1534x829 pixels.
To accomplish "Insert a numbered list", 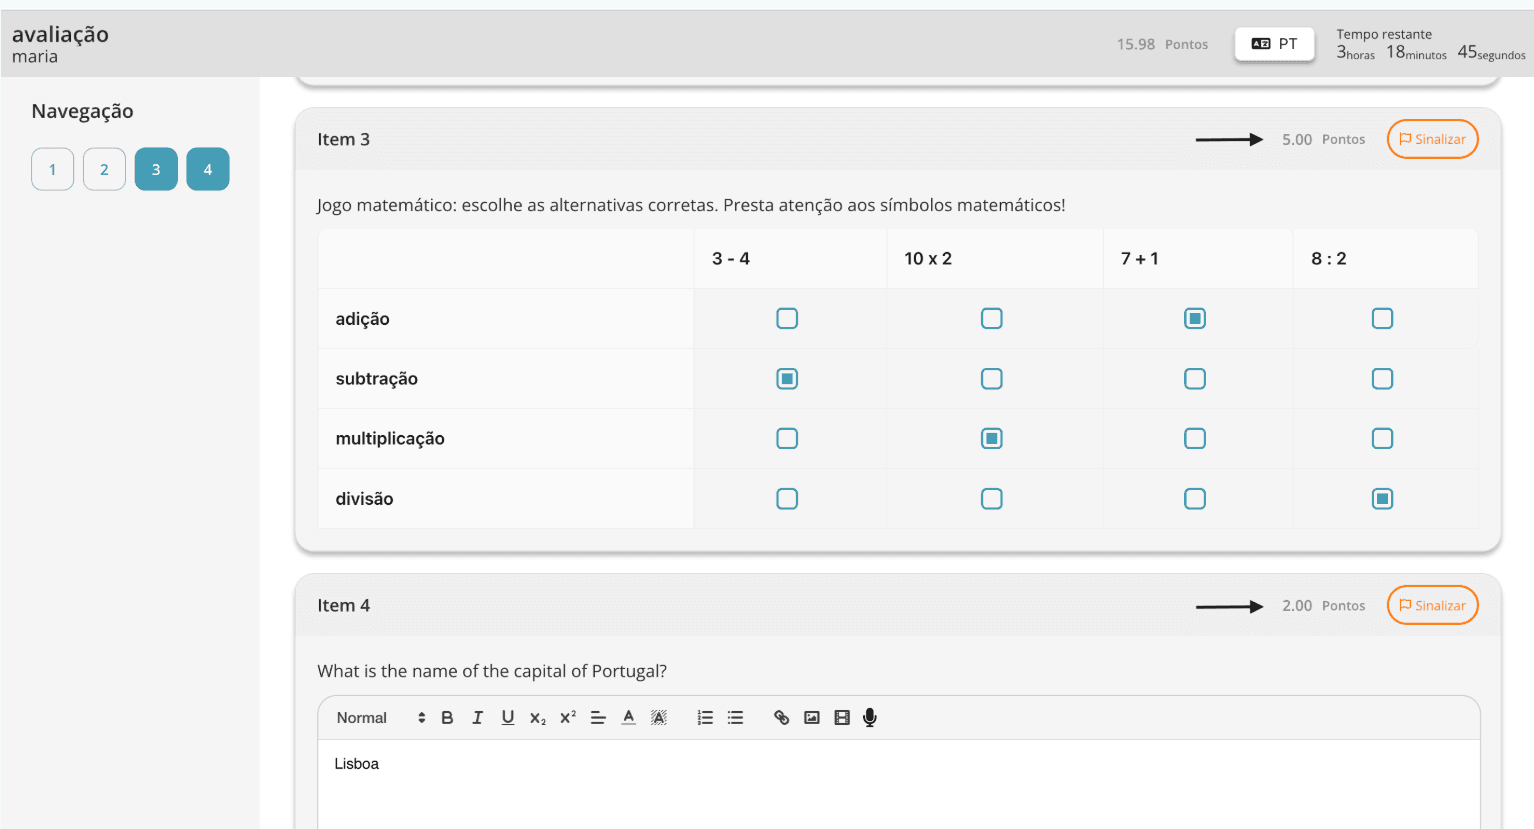I will [x=705, y=718].
